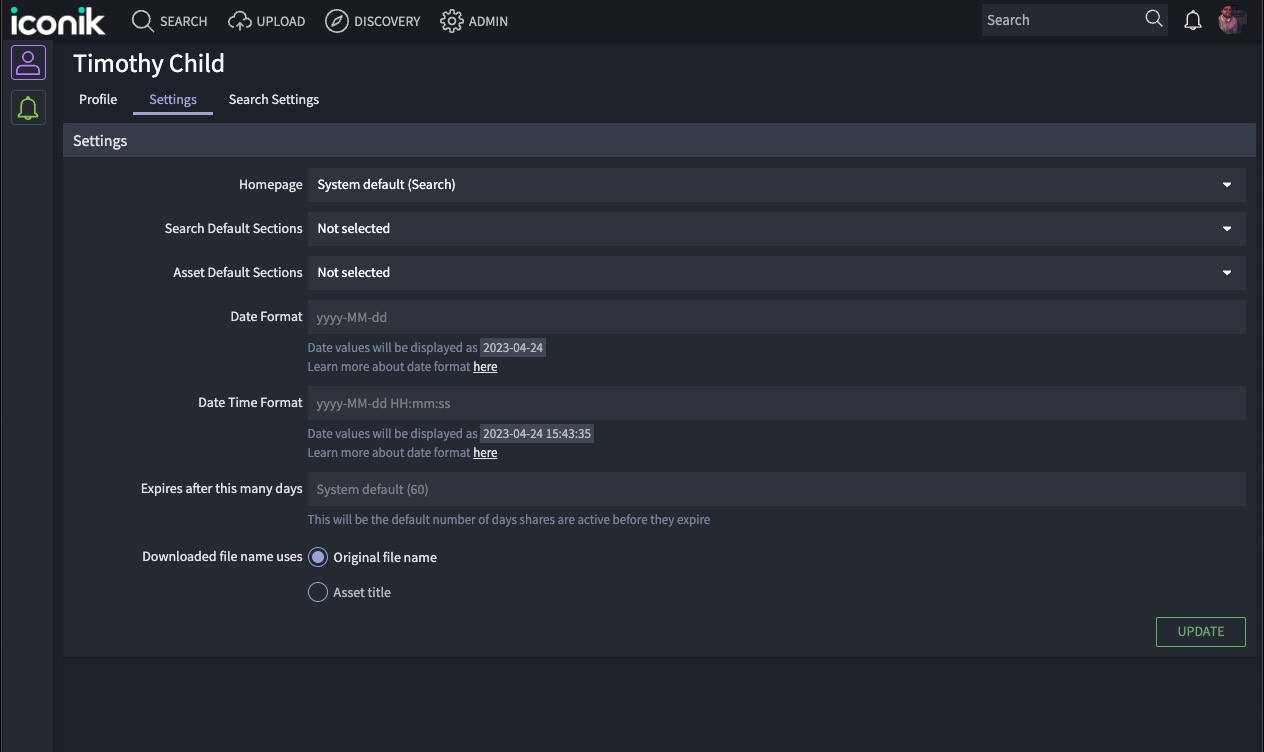Viewport: 1264px width, 752px height.
Task: Open notifications with the top-right bell icon
Action: 1192,19
